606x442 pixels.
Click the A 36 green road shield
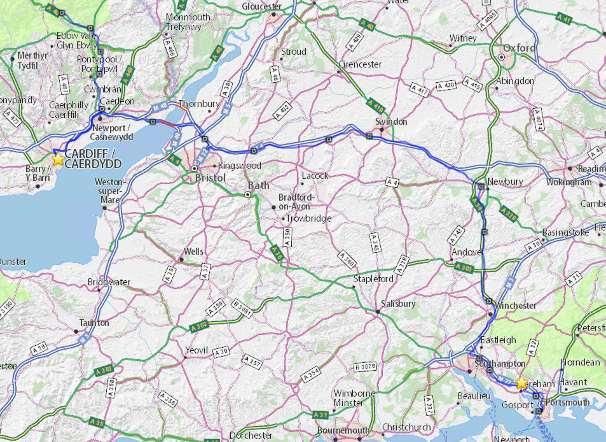(x=277, y=253)
